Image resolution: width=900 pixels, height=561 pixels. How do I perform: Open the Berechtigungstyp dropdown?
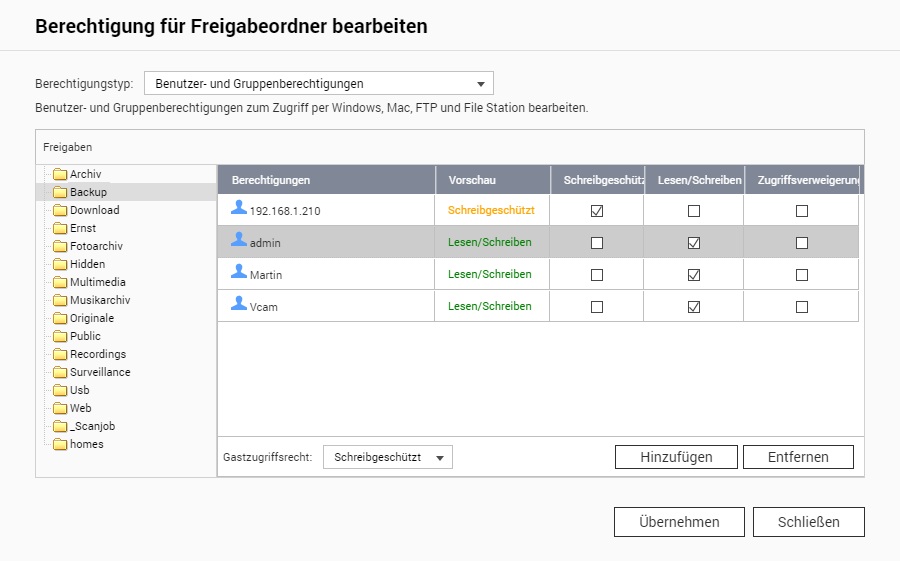pyautogui.click(x=319, y=84)
